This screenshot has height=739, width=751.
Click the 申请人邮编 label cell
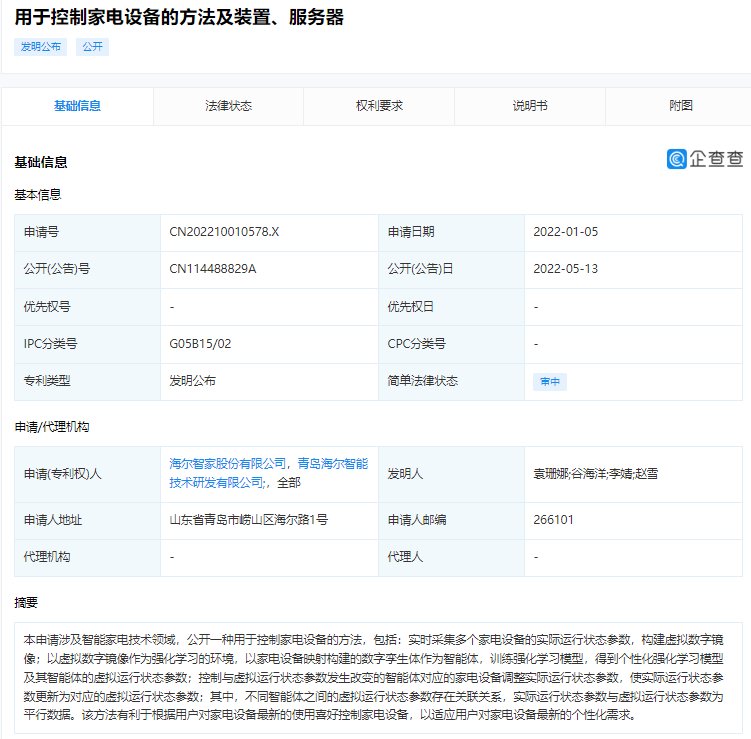(x=452, y=521)
